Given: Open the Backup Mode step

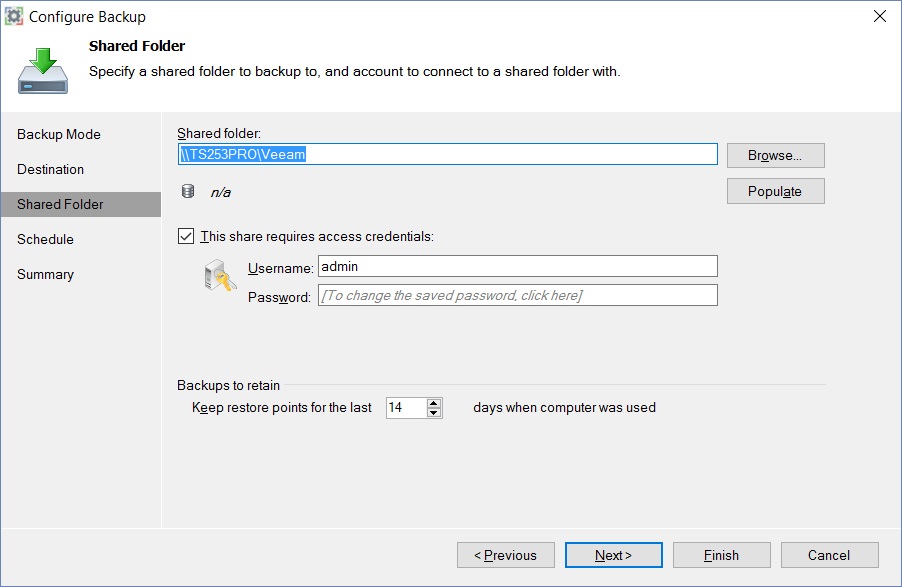Looking at the screenshot, I should (x=59, y=134).
